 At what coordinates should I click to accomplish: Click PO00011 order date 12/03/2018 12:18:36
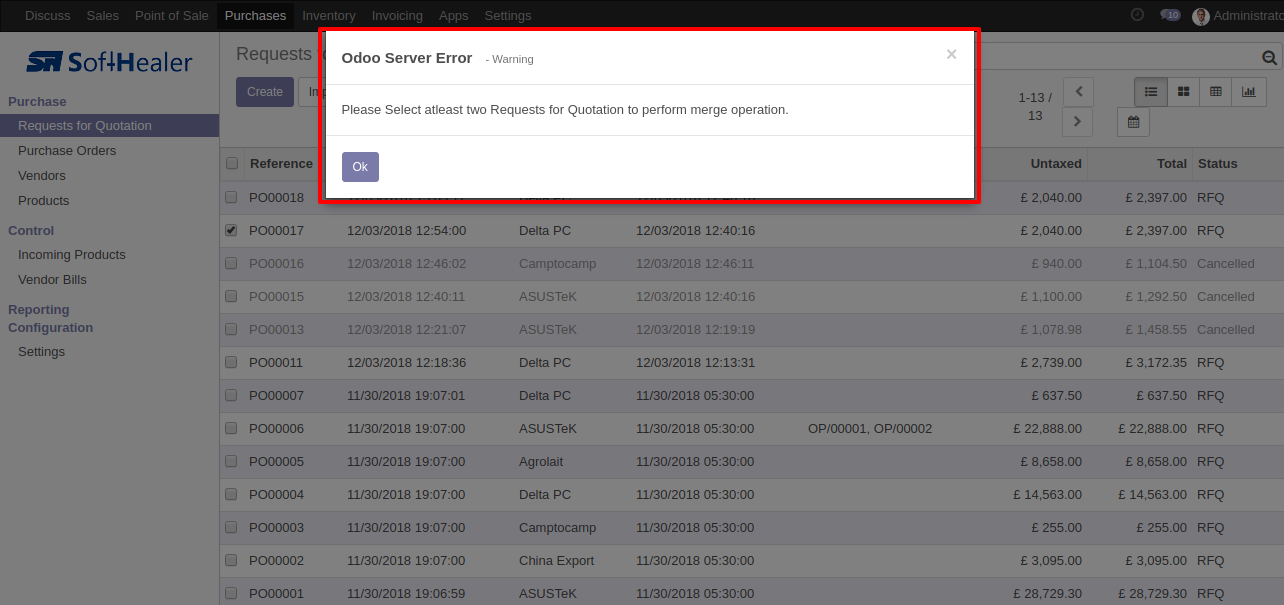[406, 362]
